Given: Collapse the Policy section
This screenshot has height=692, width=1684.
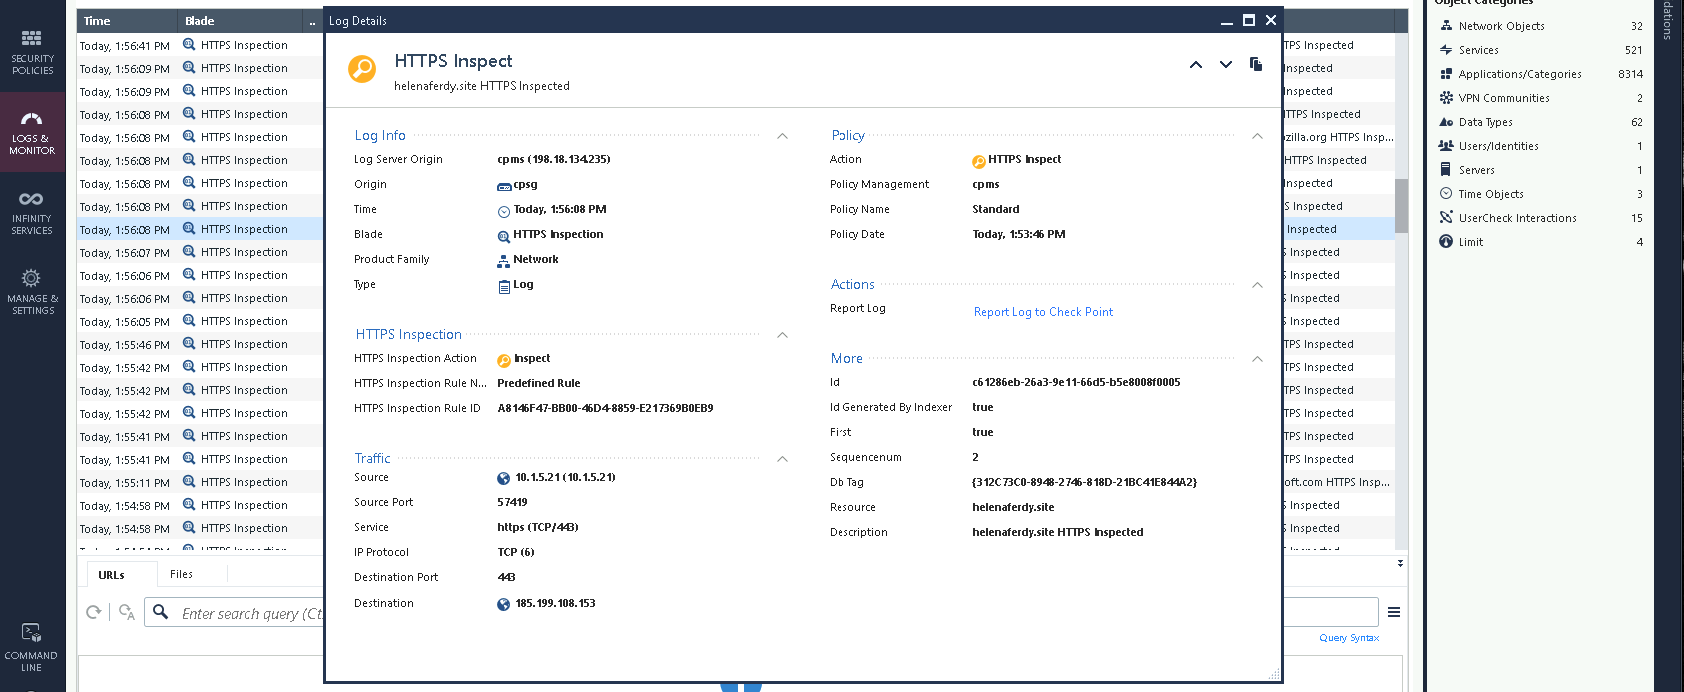Looking at the screenshot, I should [x=1257, y=136].
